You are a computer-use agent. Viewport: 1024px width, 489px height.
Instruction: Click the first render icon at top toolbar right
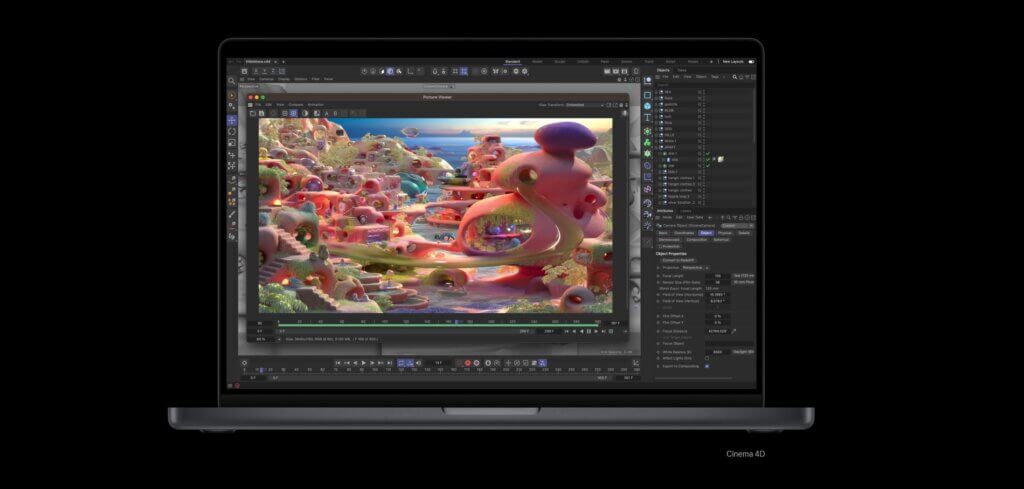[607, 71]
